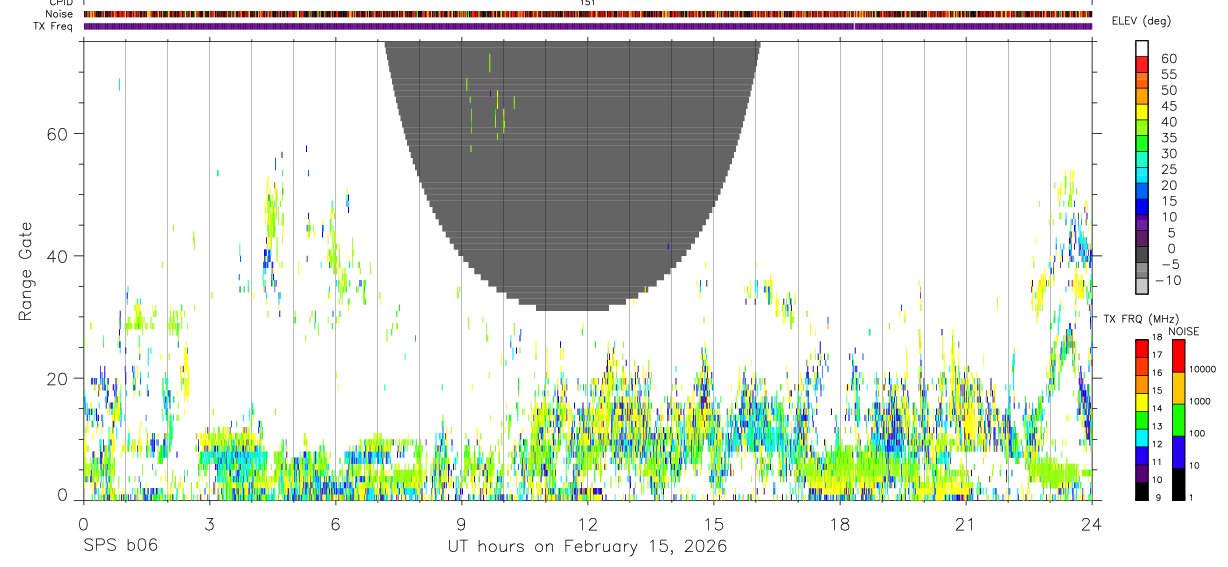Click the NOISE legend label '10000'
The image size is (1228, 567).
pyautogui.click(x=1201, y=369)
